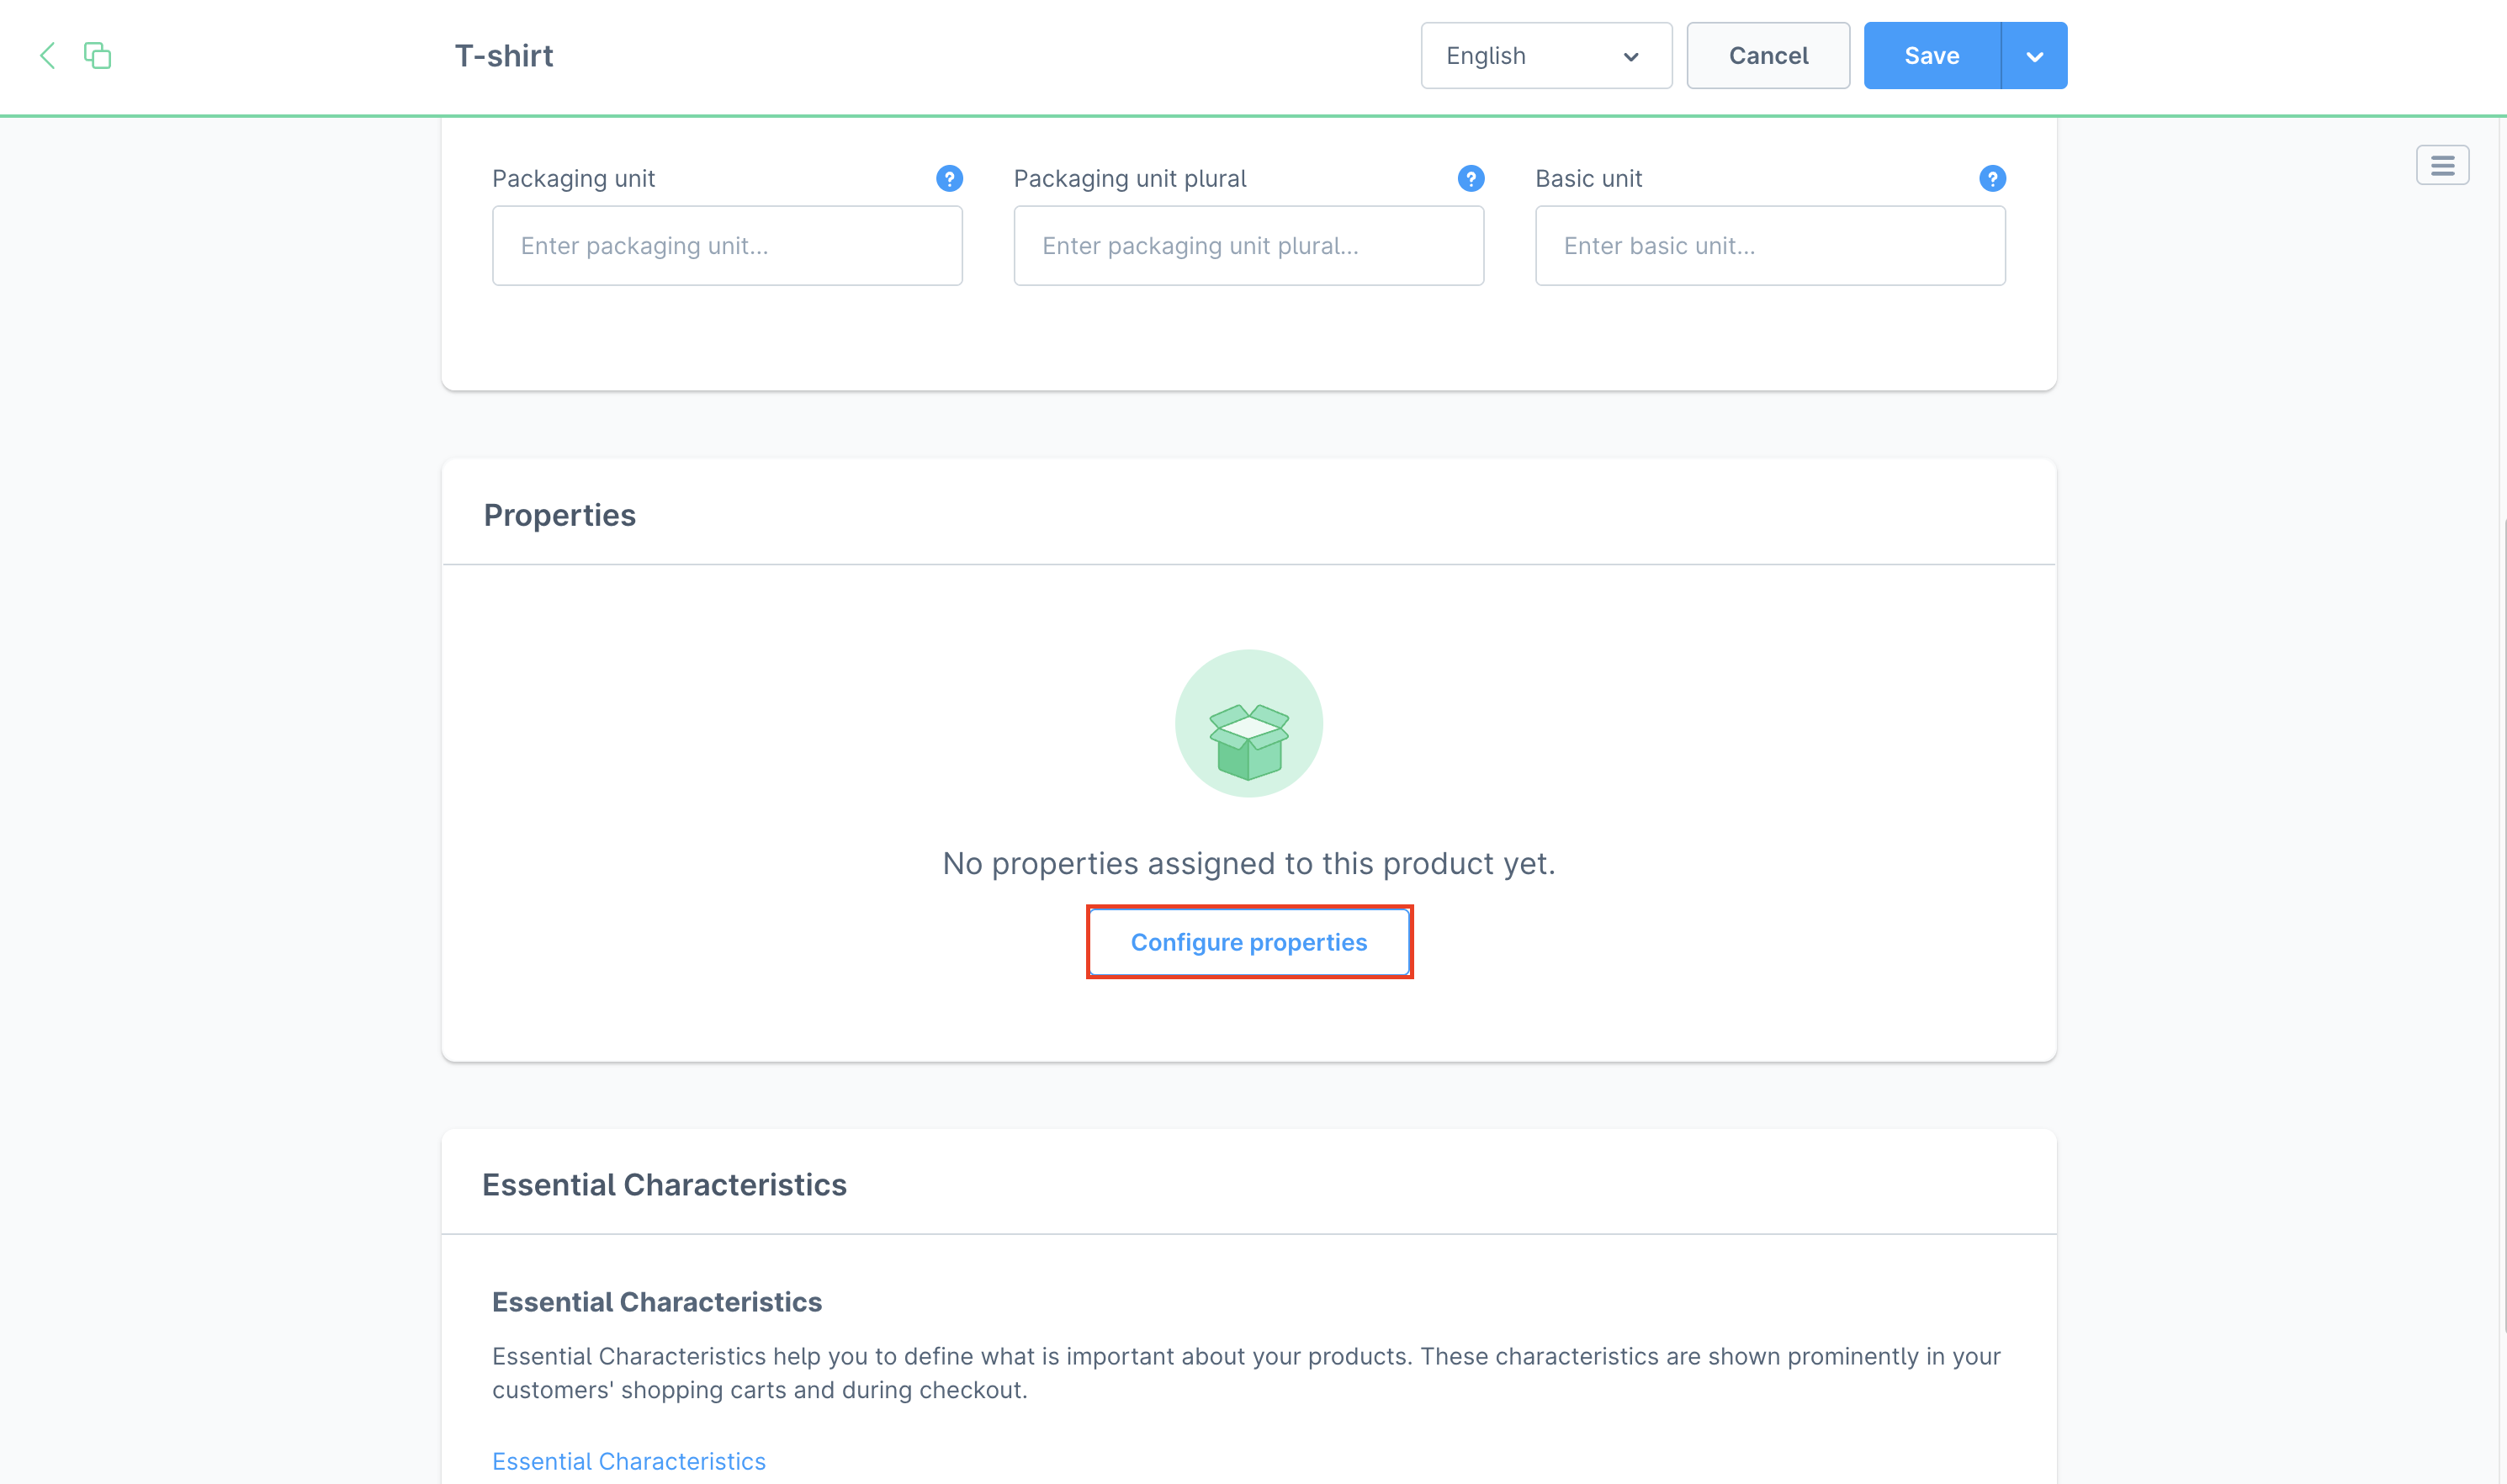Click the packaging unit plural input
2507x1484 pixels.
pos(1248,246)
